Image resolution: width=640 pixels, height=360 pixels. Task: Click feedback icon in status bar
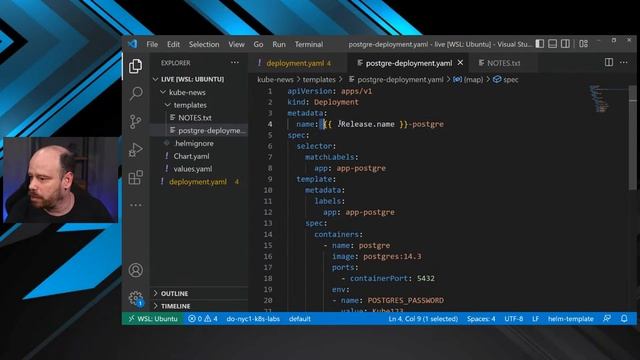tap(607, 319)
